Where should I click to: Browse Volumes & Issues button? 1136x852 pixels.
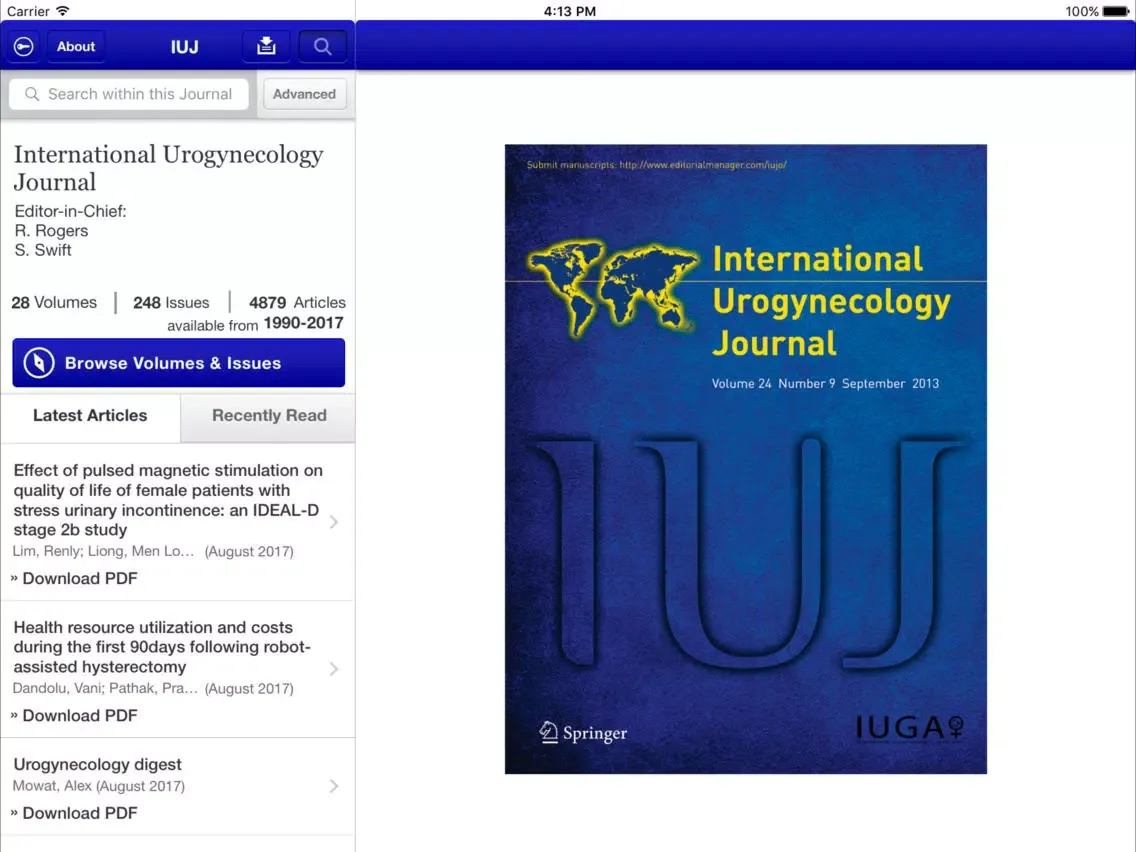tap(178, 363)
